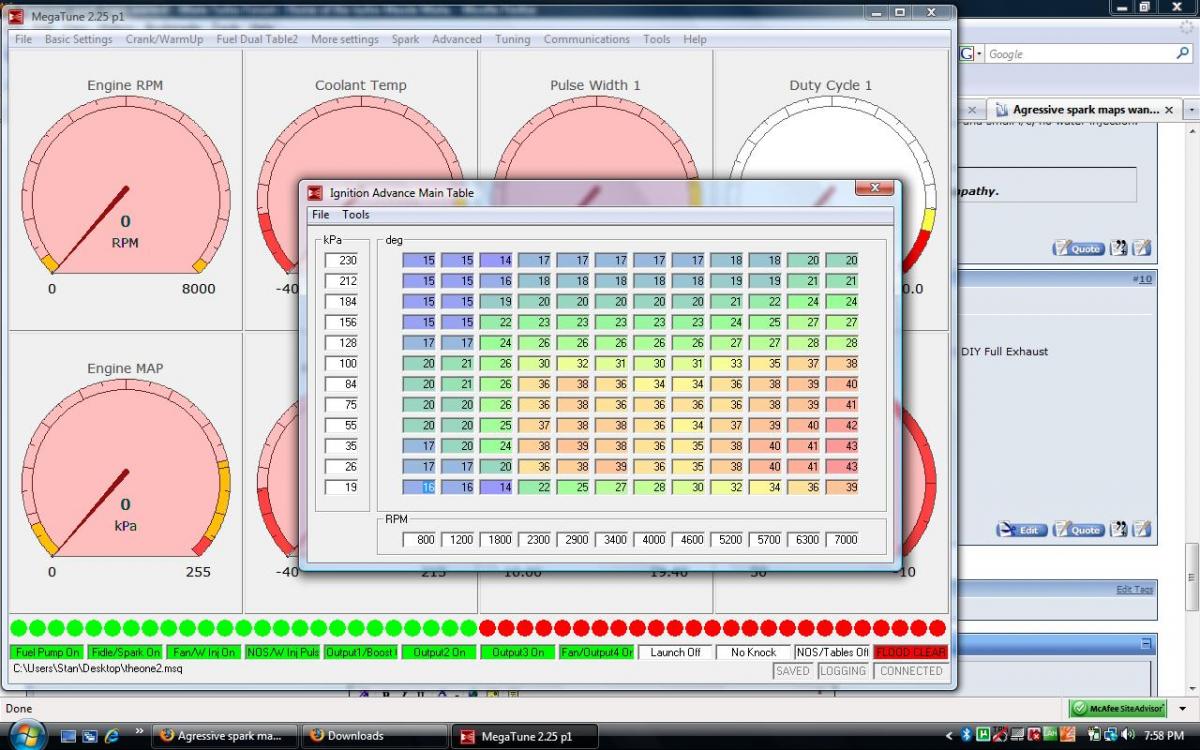Image resolution: width=1200 pixels, height=750 pixels.
Task: Click the 230 kPa bin input field
Action: (x=341, y=260)
